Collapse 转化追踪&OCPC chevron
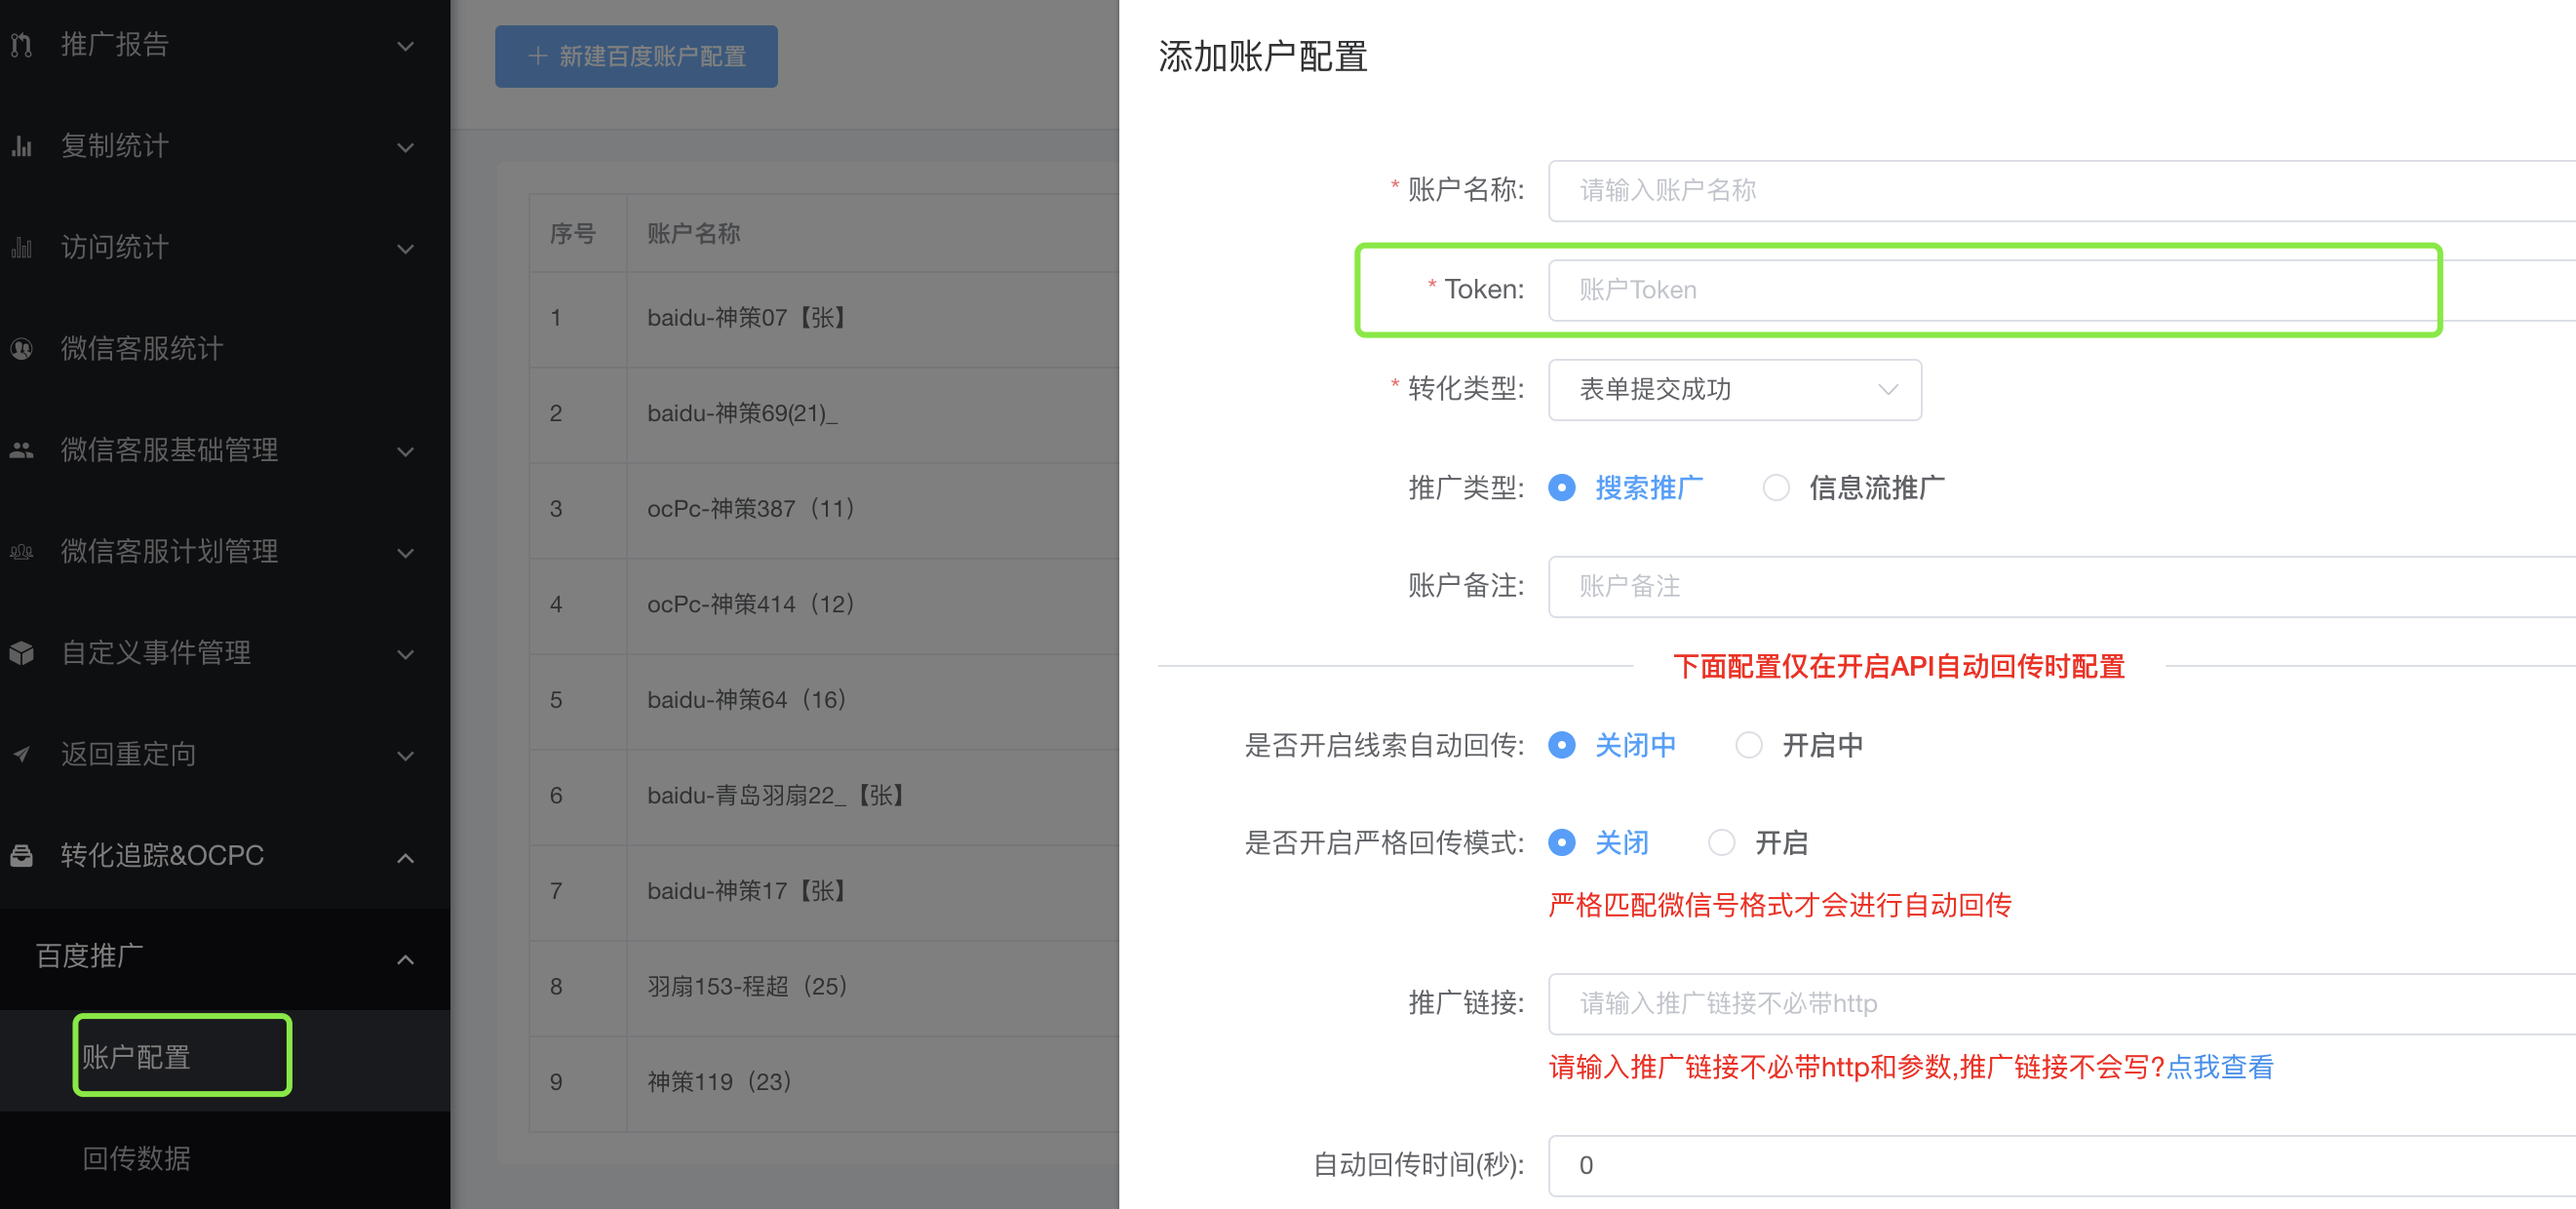 click(x=405, y=857)
